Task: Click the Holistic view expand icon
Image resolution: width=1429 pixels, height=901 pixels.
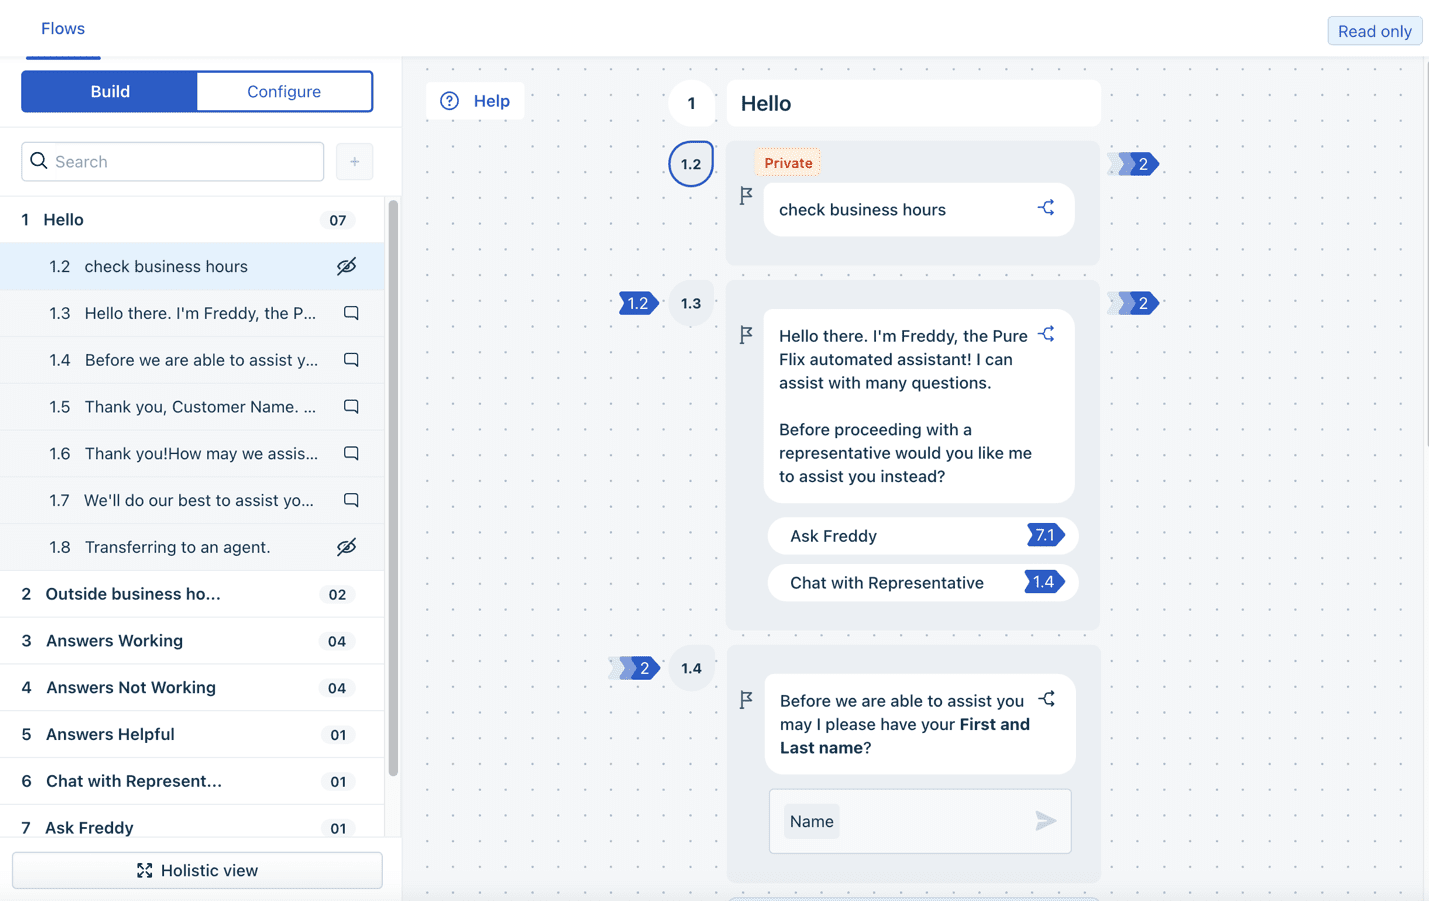Action: coord(146,870)
